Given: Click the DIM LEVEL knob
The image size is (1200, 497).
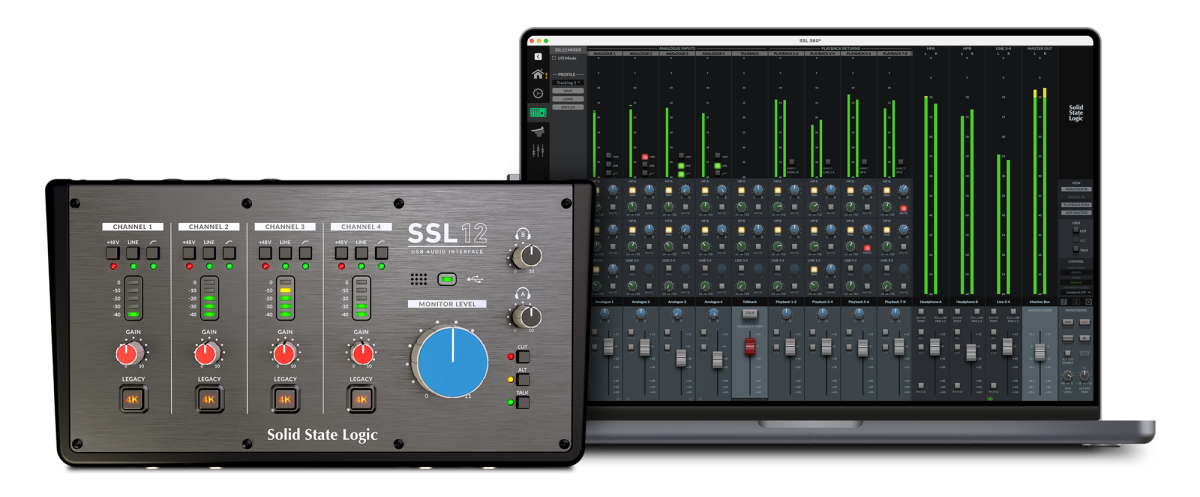Looking at the screenshot, I should [1067, 375].
